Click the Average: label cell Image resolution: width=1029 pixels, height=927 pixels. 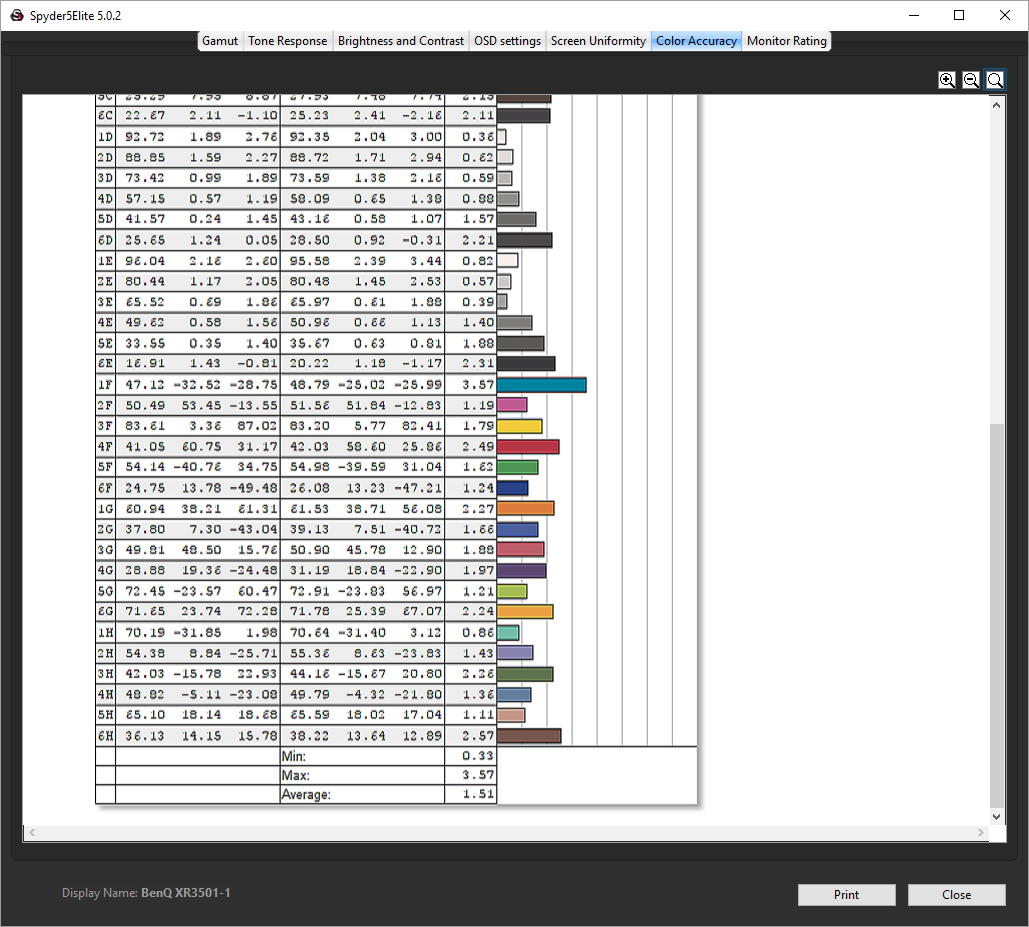(362, 794)
